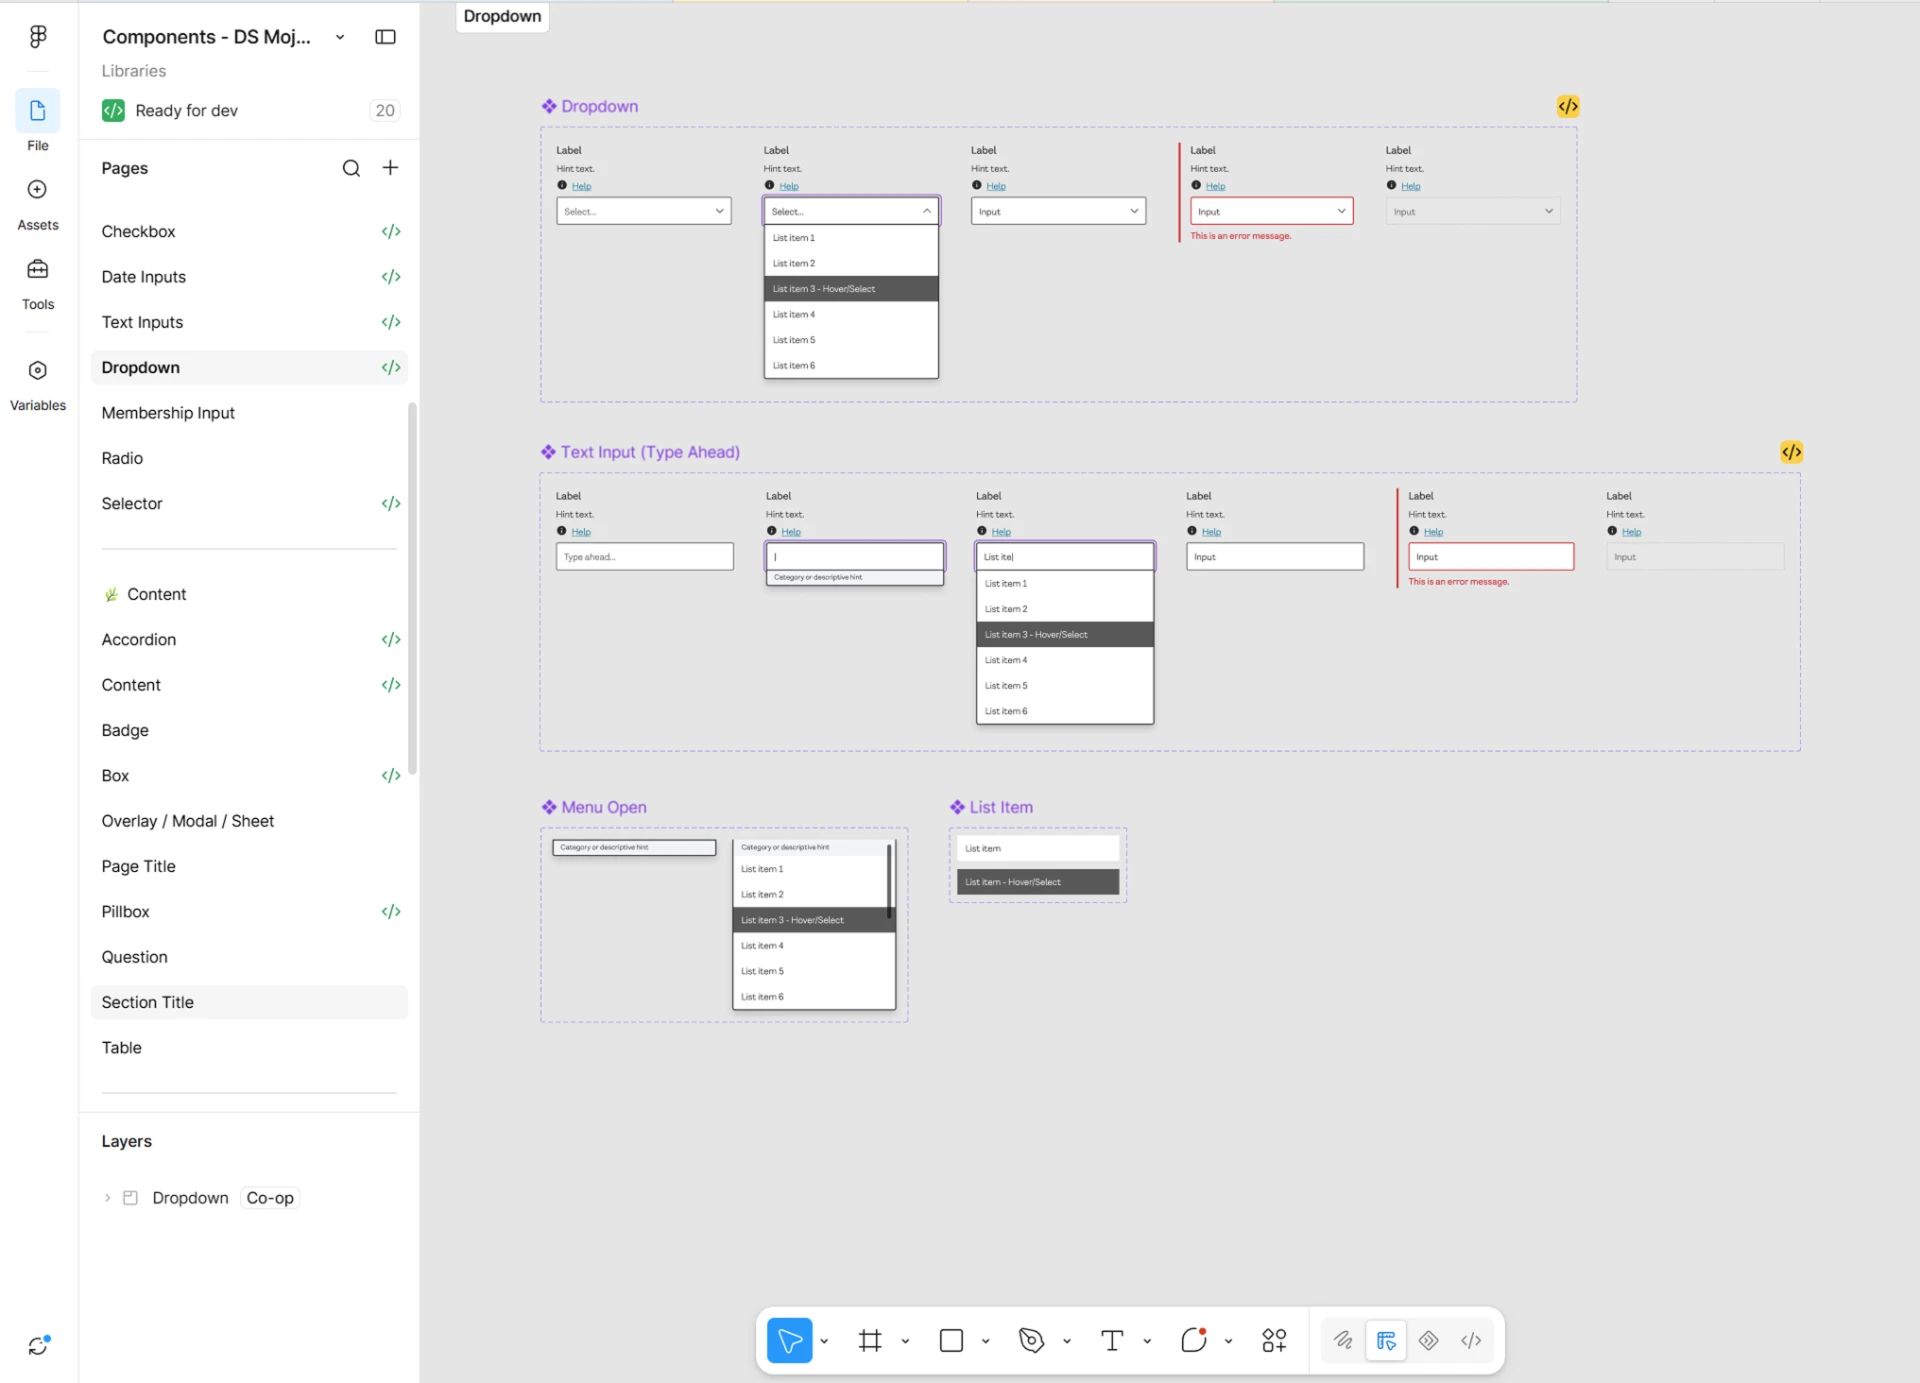Add a new page with the plus icon

click(391, 168)
